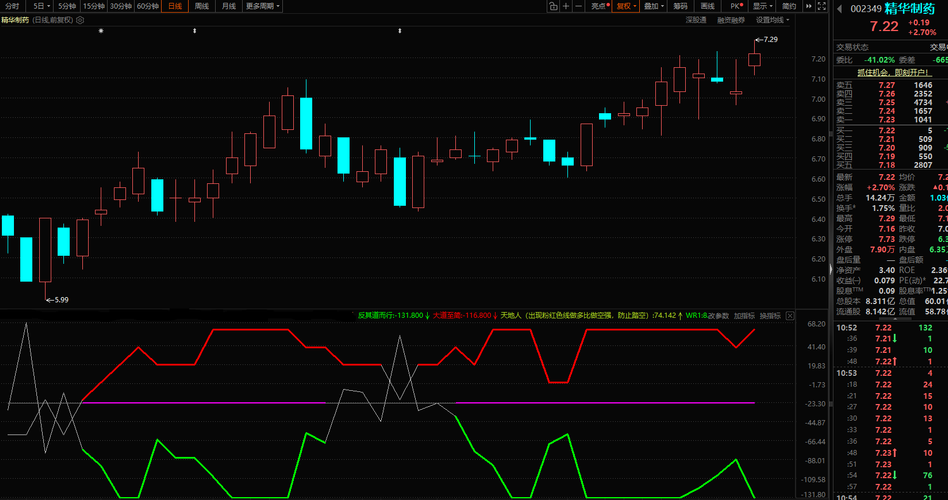The image size is (948, 500).
Task: Click the 涨停 limit-up price 7.73
Action: 886,239
